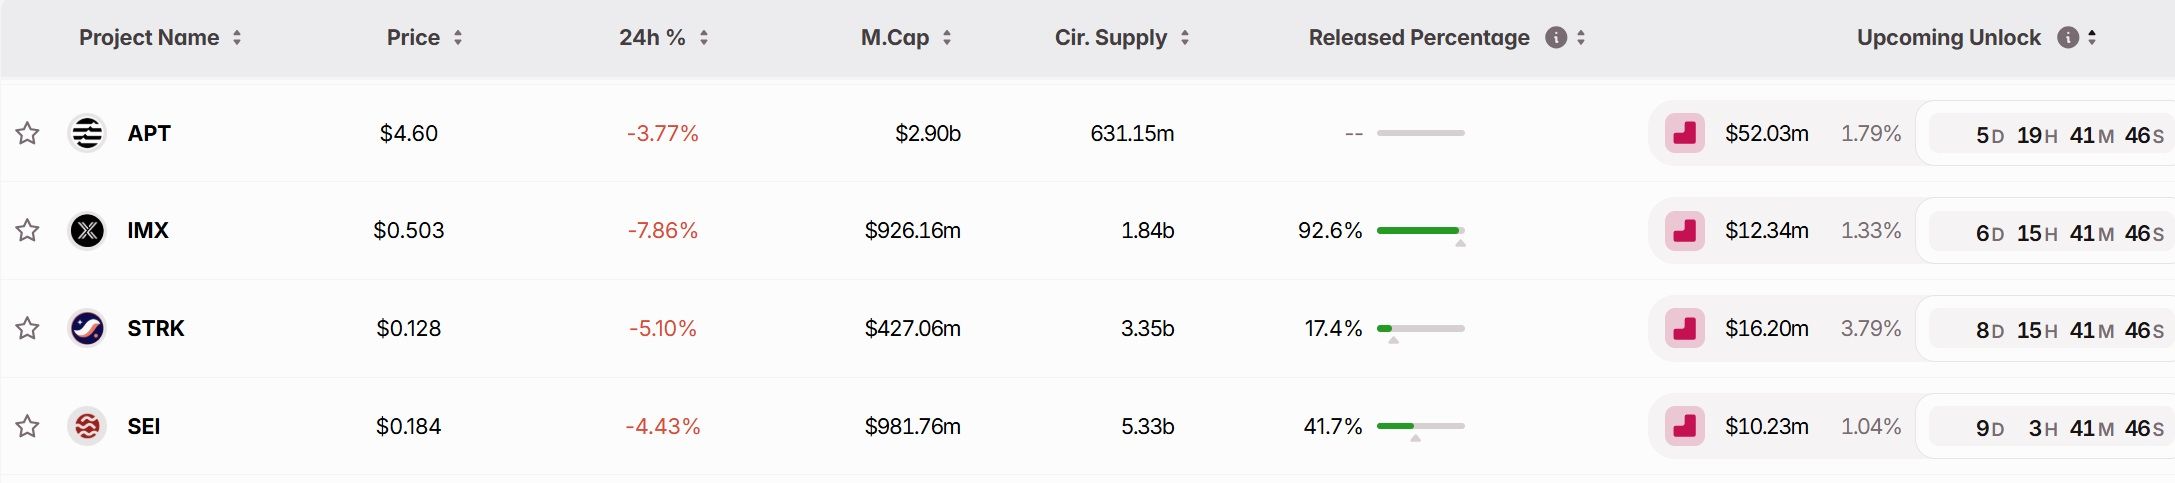Click the Project Name column header
Viewport: 2175px width, 483px height.
coord(149,38)
